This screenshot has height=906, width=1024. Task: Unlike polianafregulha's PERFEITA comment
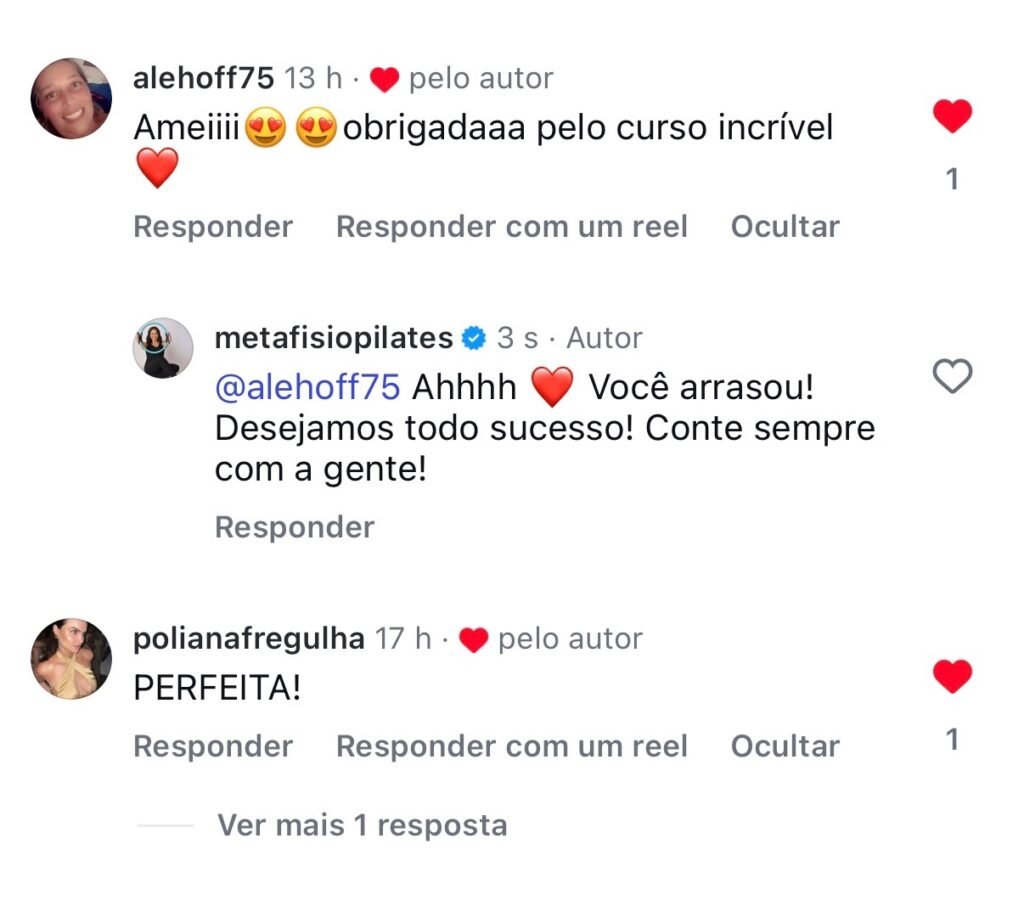[952, 677]
